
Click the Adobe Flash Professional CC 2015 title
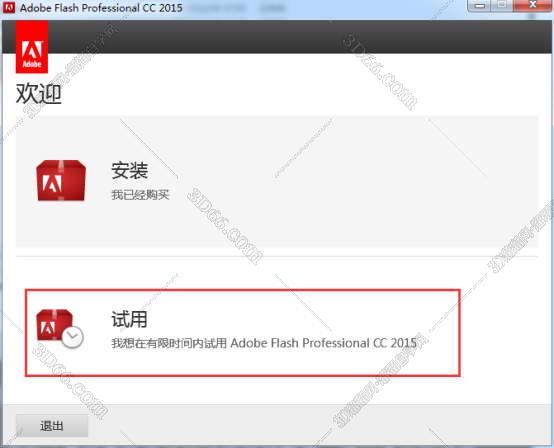pos(101,8)
